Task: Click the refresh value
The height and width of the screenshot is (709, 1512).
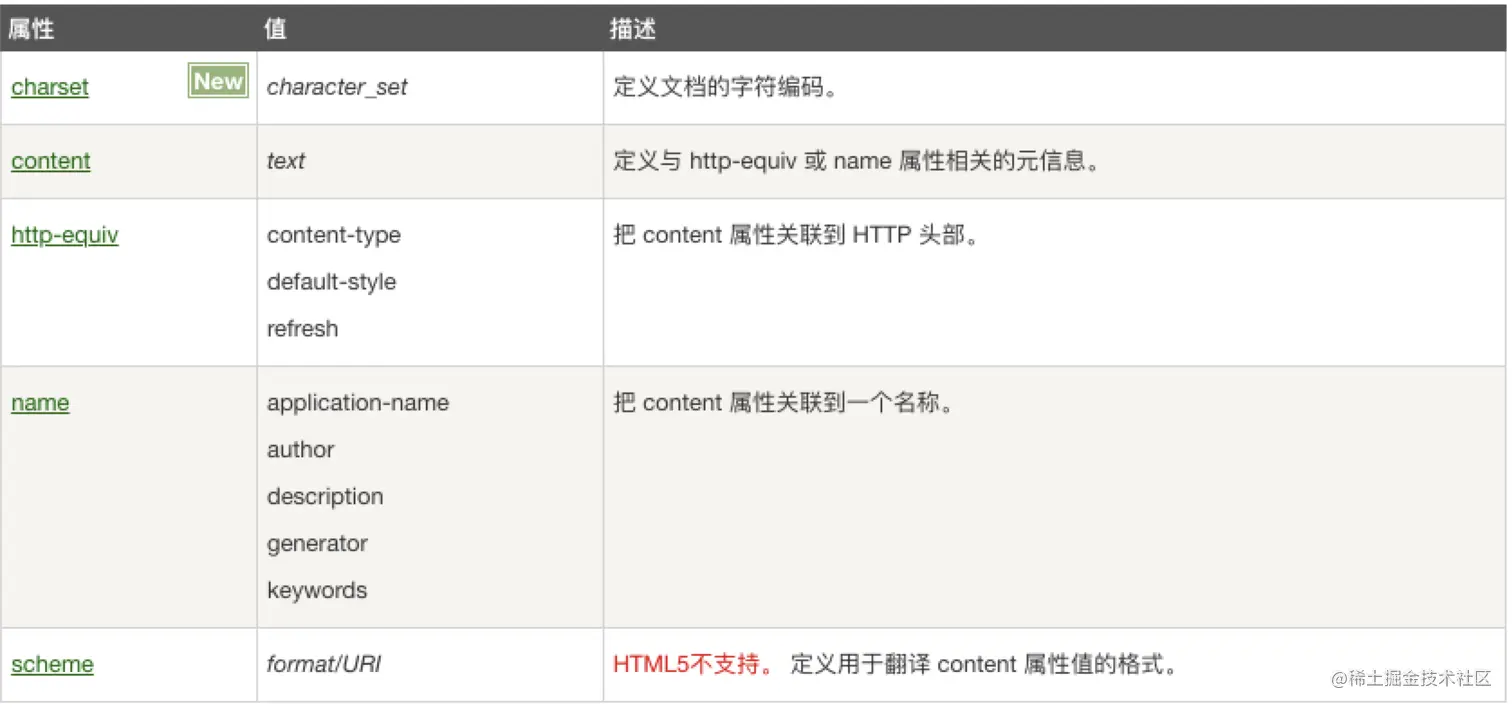Action: (x=302, y=329)
